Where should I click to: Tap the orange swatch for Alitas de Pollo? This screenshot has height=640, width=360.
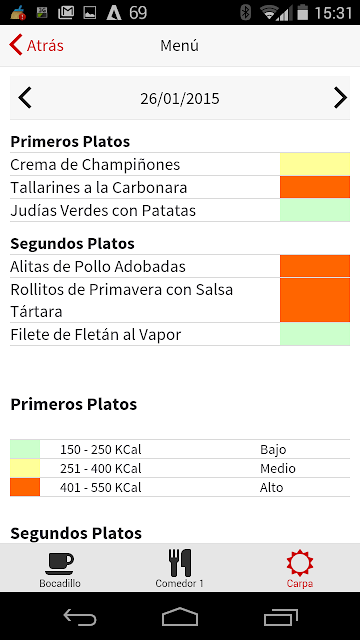click(315, 266)
